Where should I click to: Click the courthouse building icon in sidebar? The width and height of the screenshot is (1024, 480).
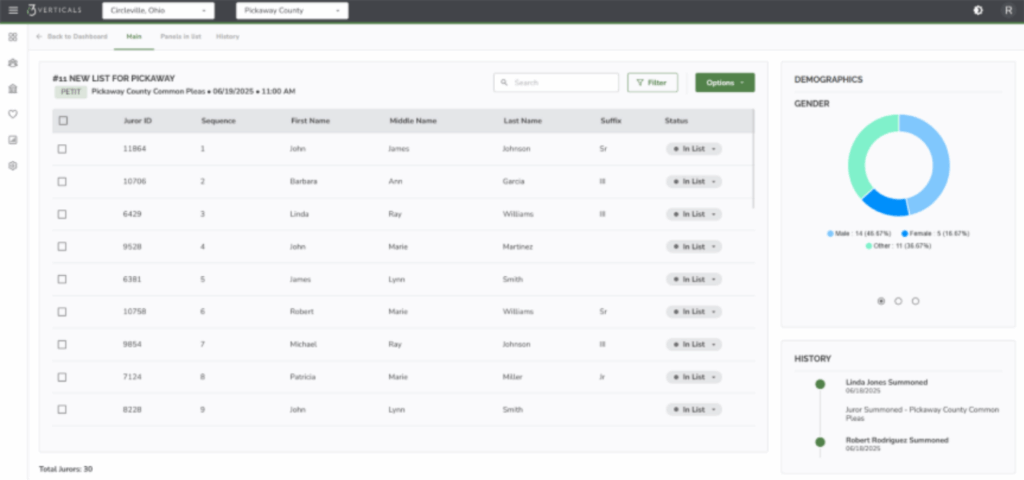point(13,89)
